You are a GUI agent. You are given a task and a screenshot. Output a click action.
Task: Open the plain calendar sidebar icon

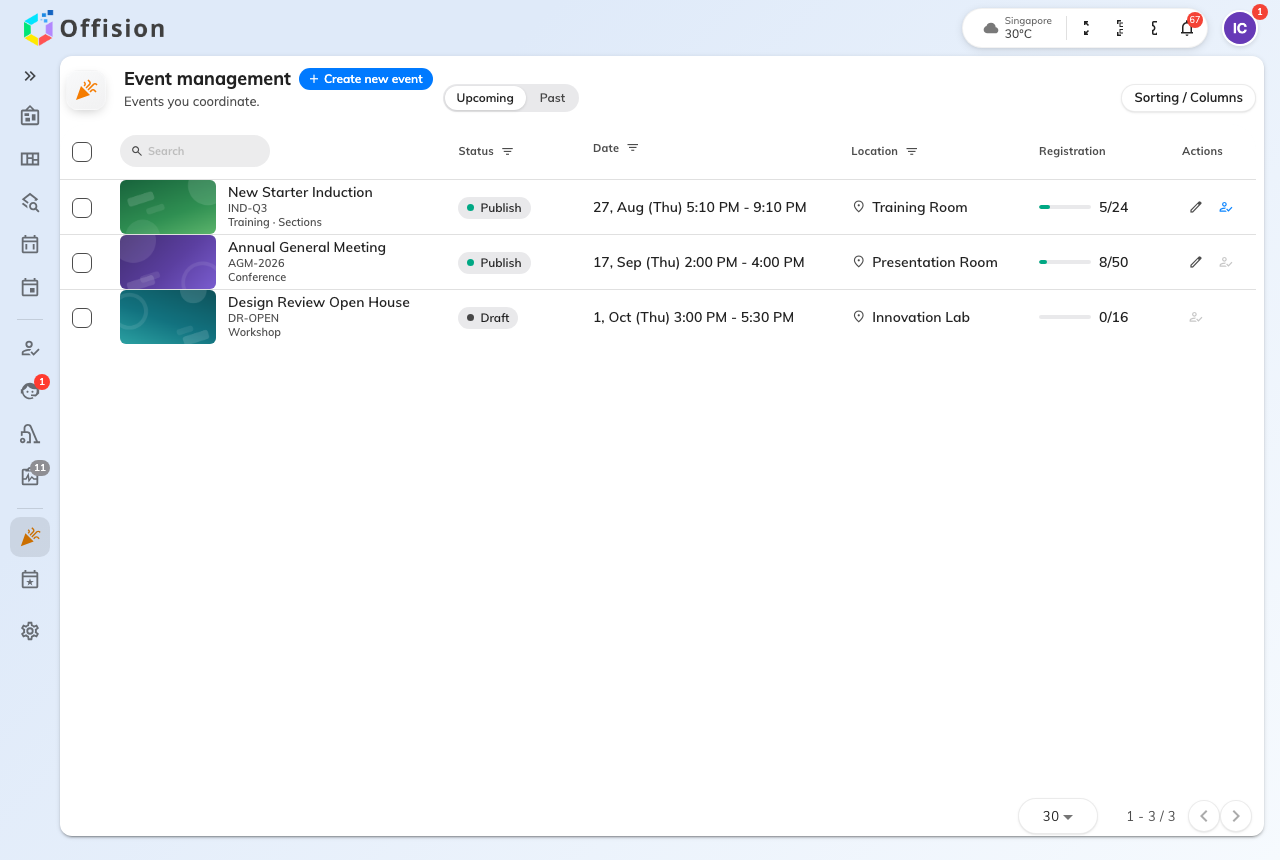tap(30, 244)
